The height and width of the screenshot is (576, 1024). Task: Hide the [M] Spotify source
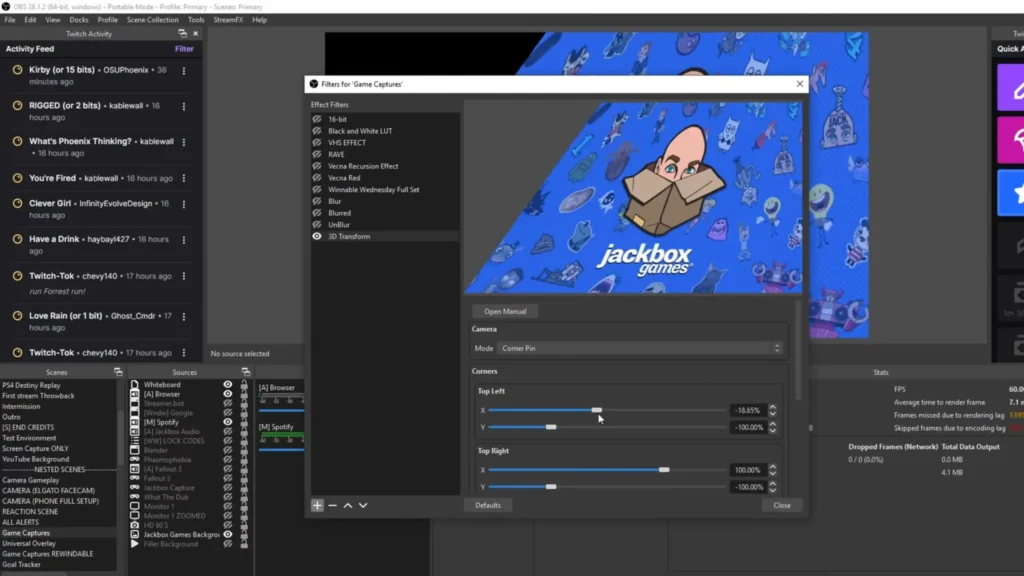pyautogui.click(x=227, y=422)
